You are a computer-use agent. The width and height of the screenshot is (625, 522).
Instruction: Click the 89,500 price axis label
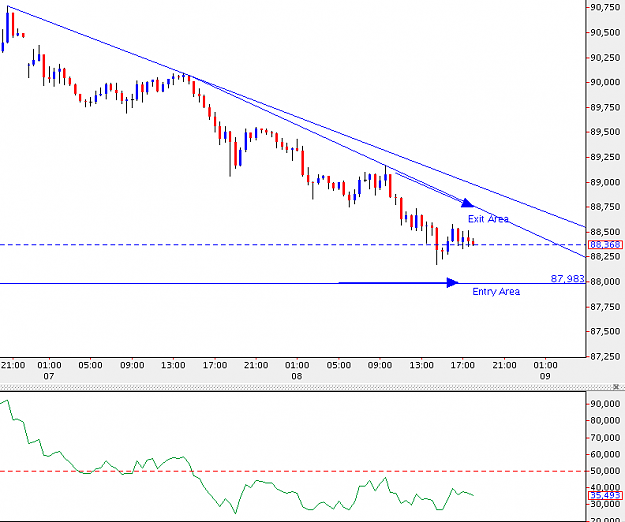point(605,132)
